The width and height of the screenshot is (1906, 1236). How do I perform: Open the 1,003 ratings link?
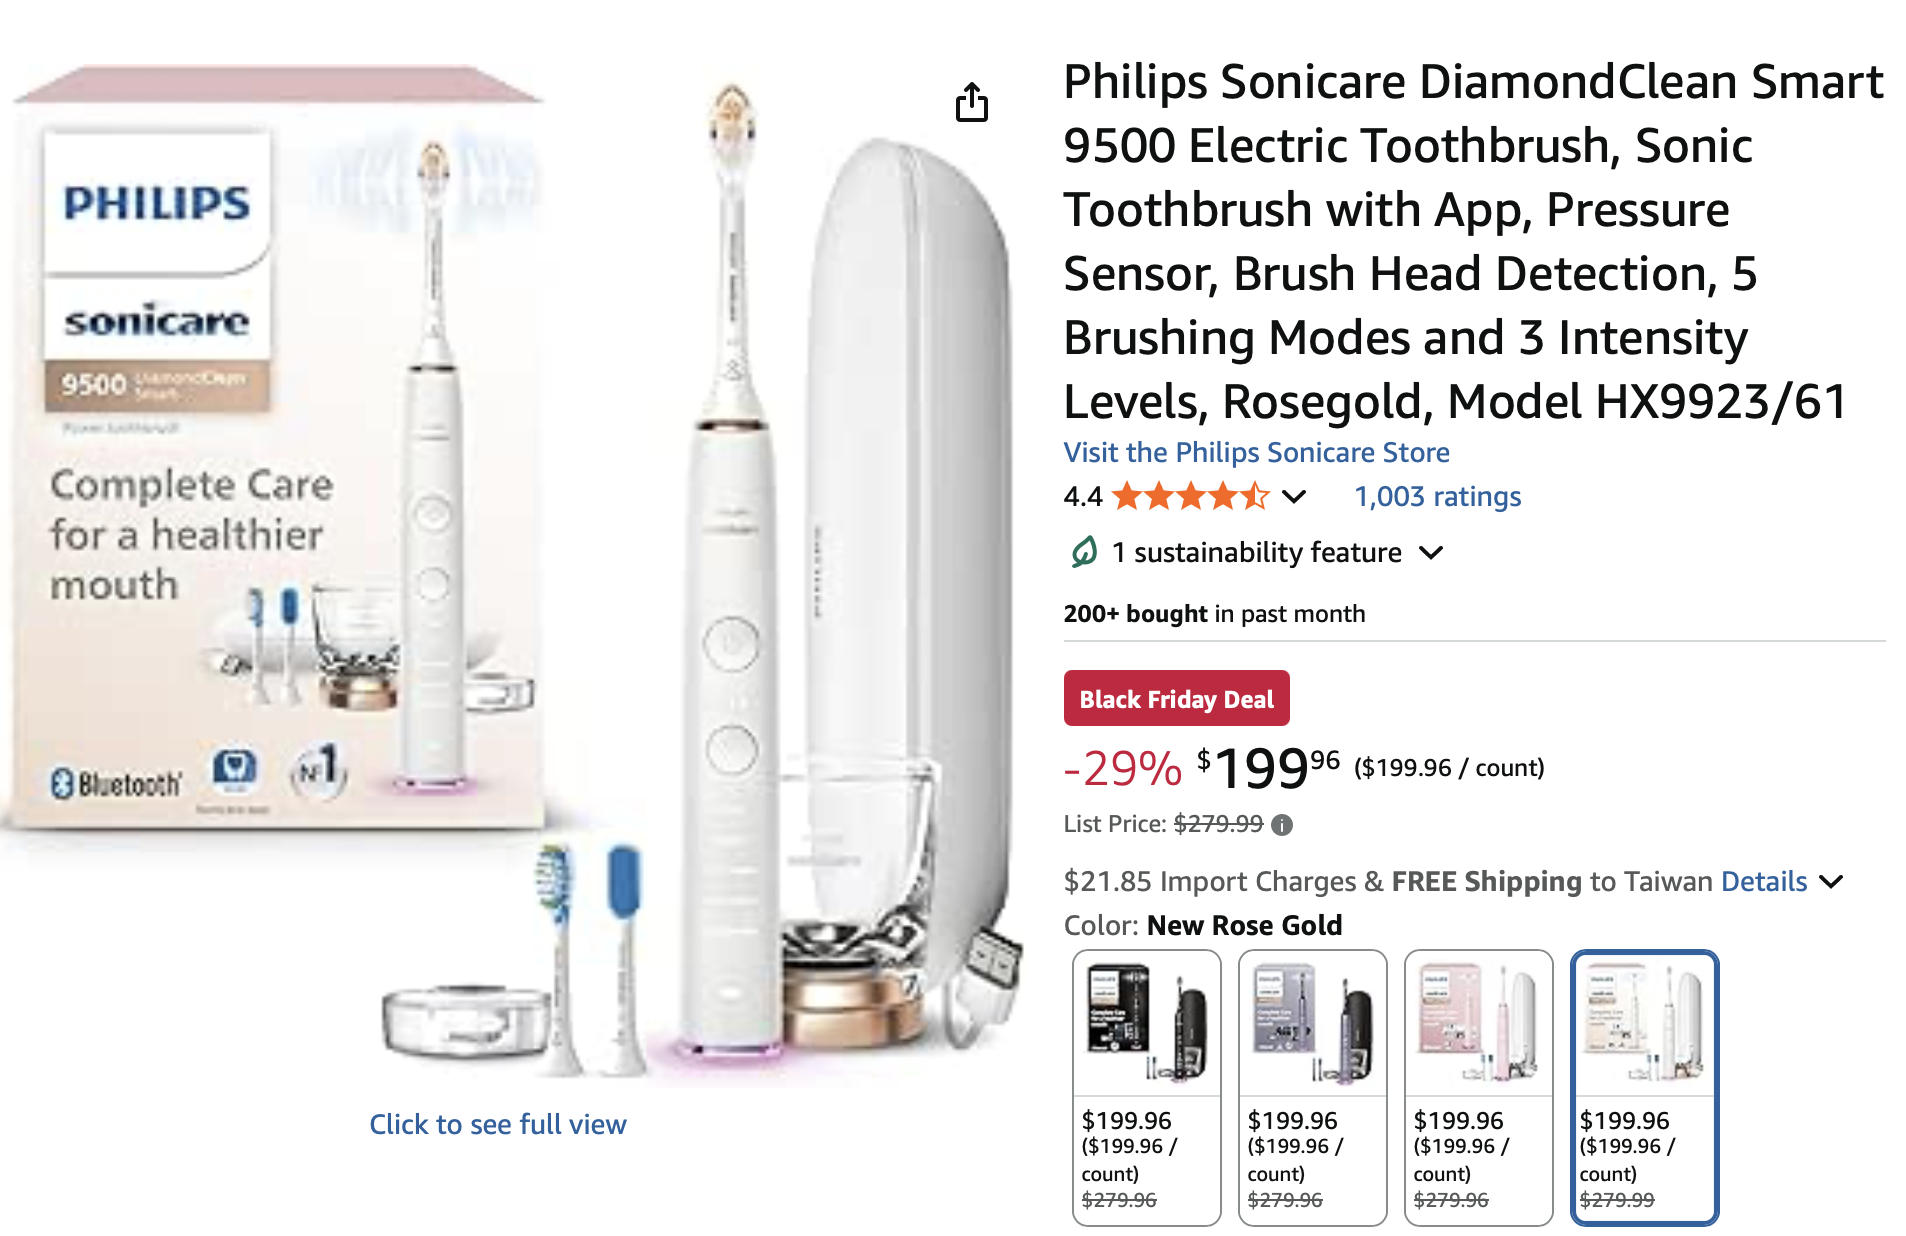click(x=1437, y=496)
